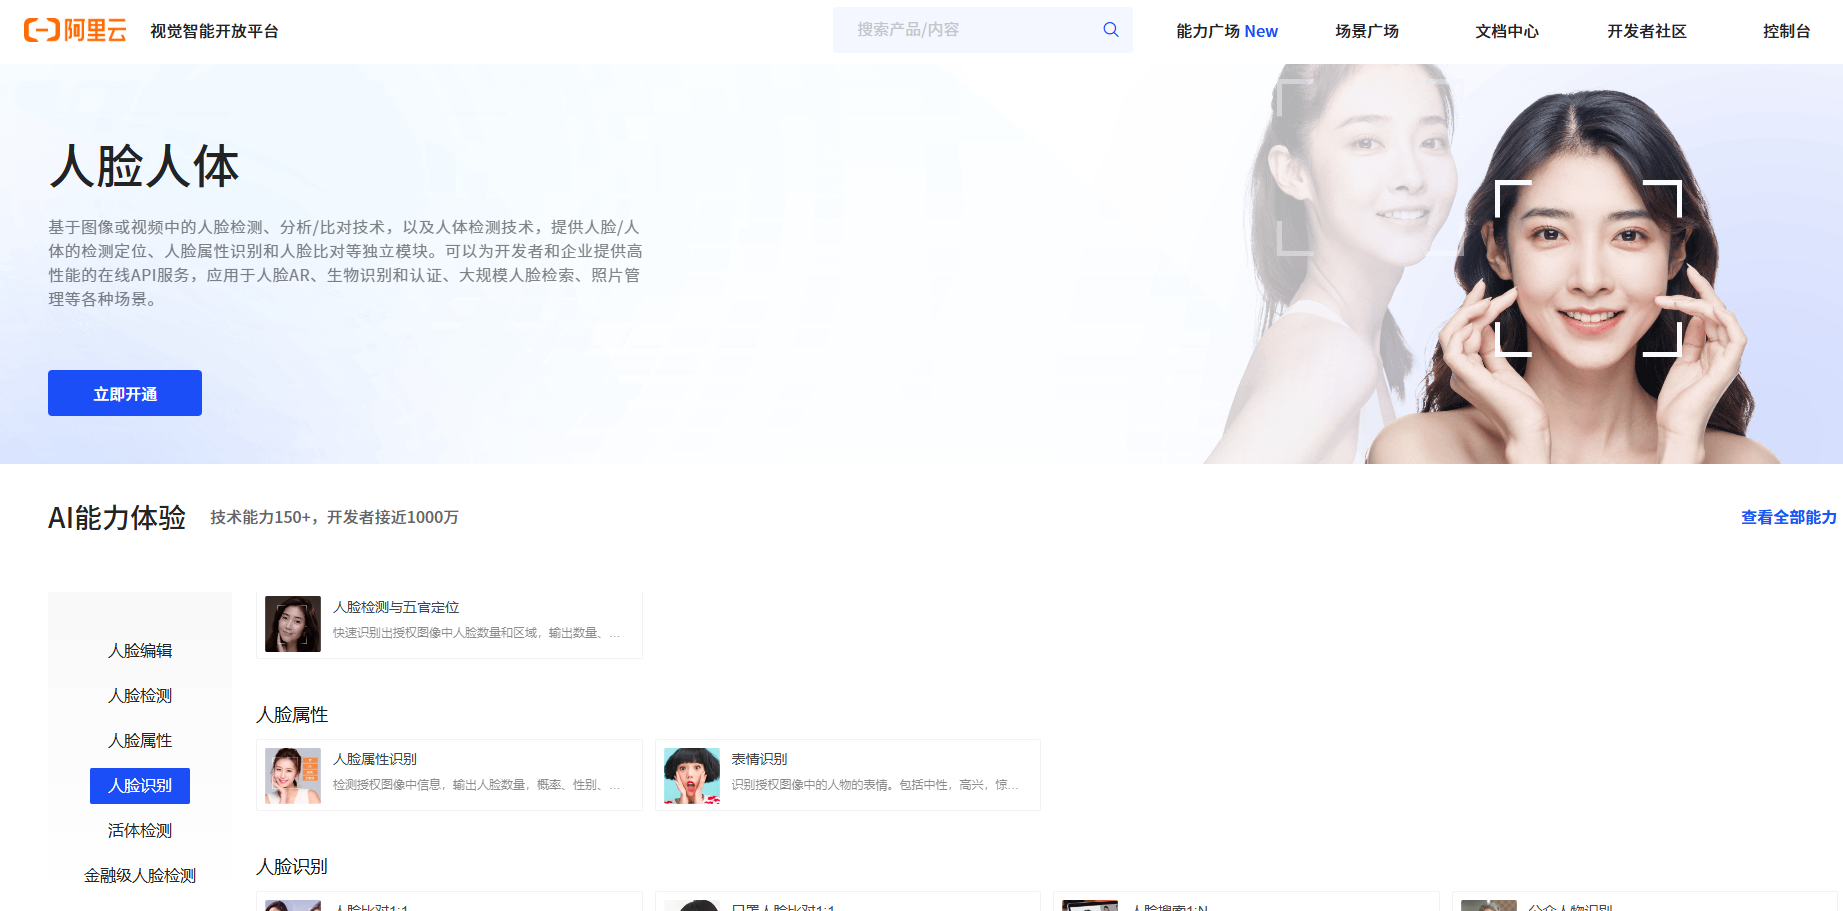Open 金融级人脸检测 category
The width and height of the screenshot is (1843, 911).
[x=140, y=876]
